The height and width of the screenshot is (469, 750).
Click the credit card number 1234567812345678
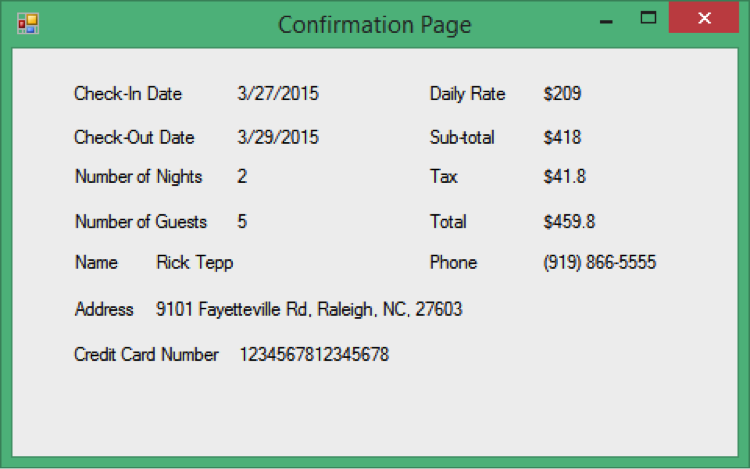pyautogui.click(x=314, y=354)
